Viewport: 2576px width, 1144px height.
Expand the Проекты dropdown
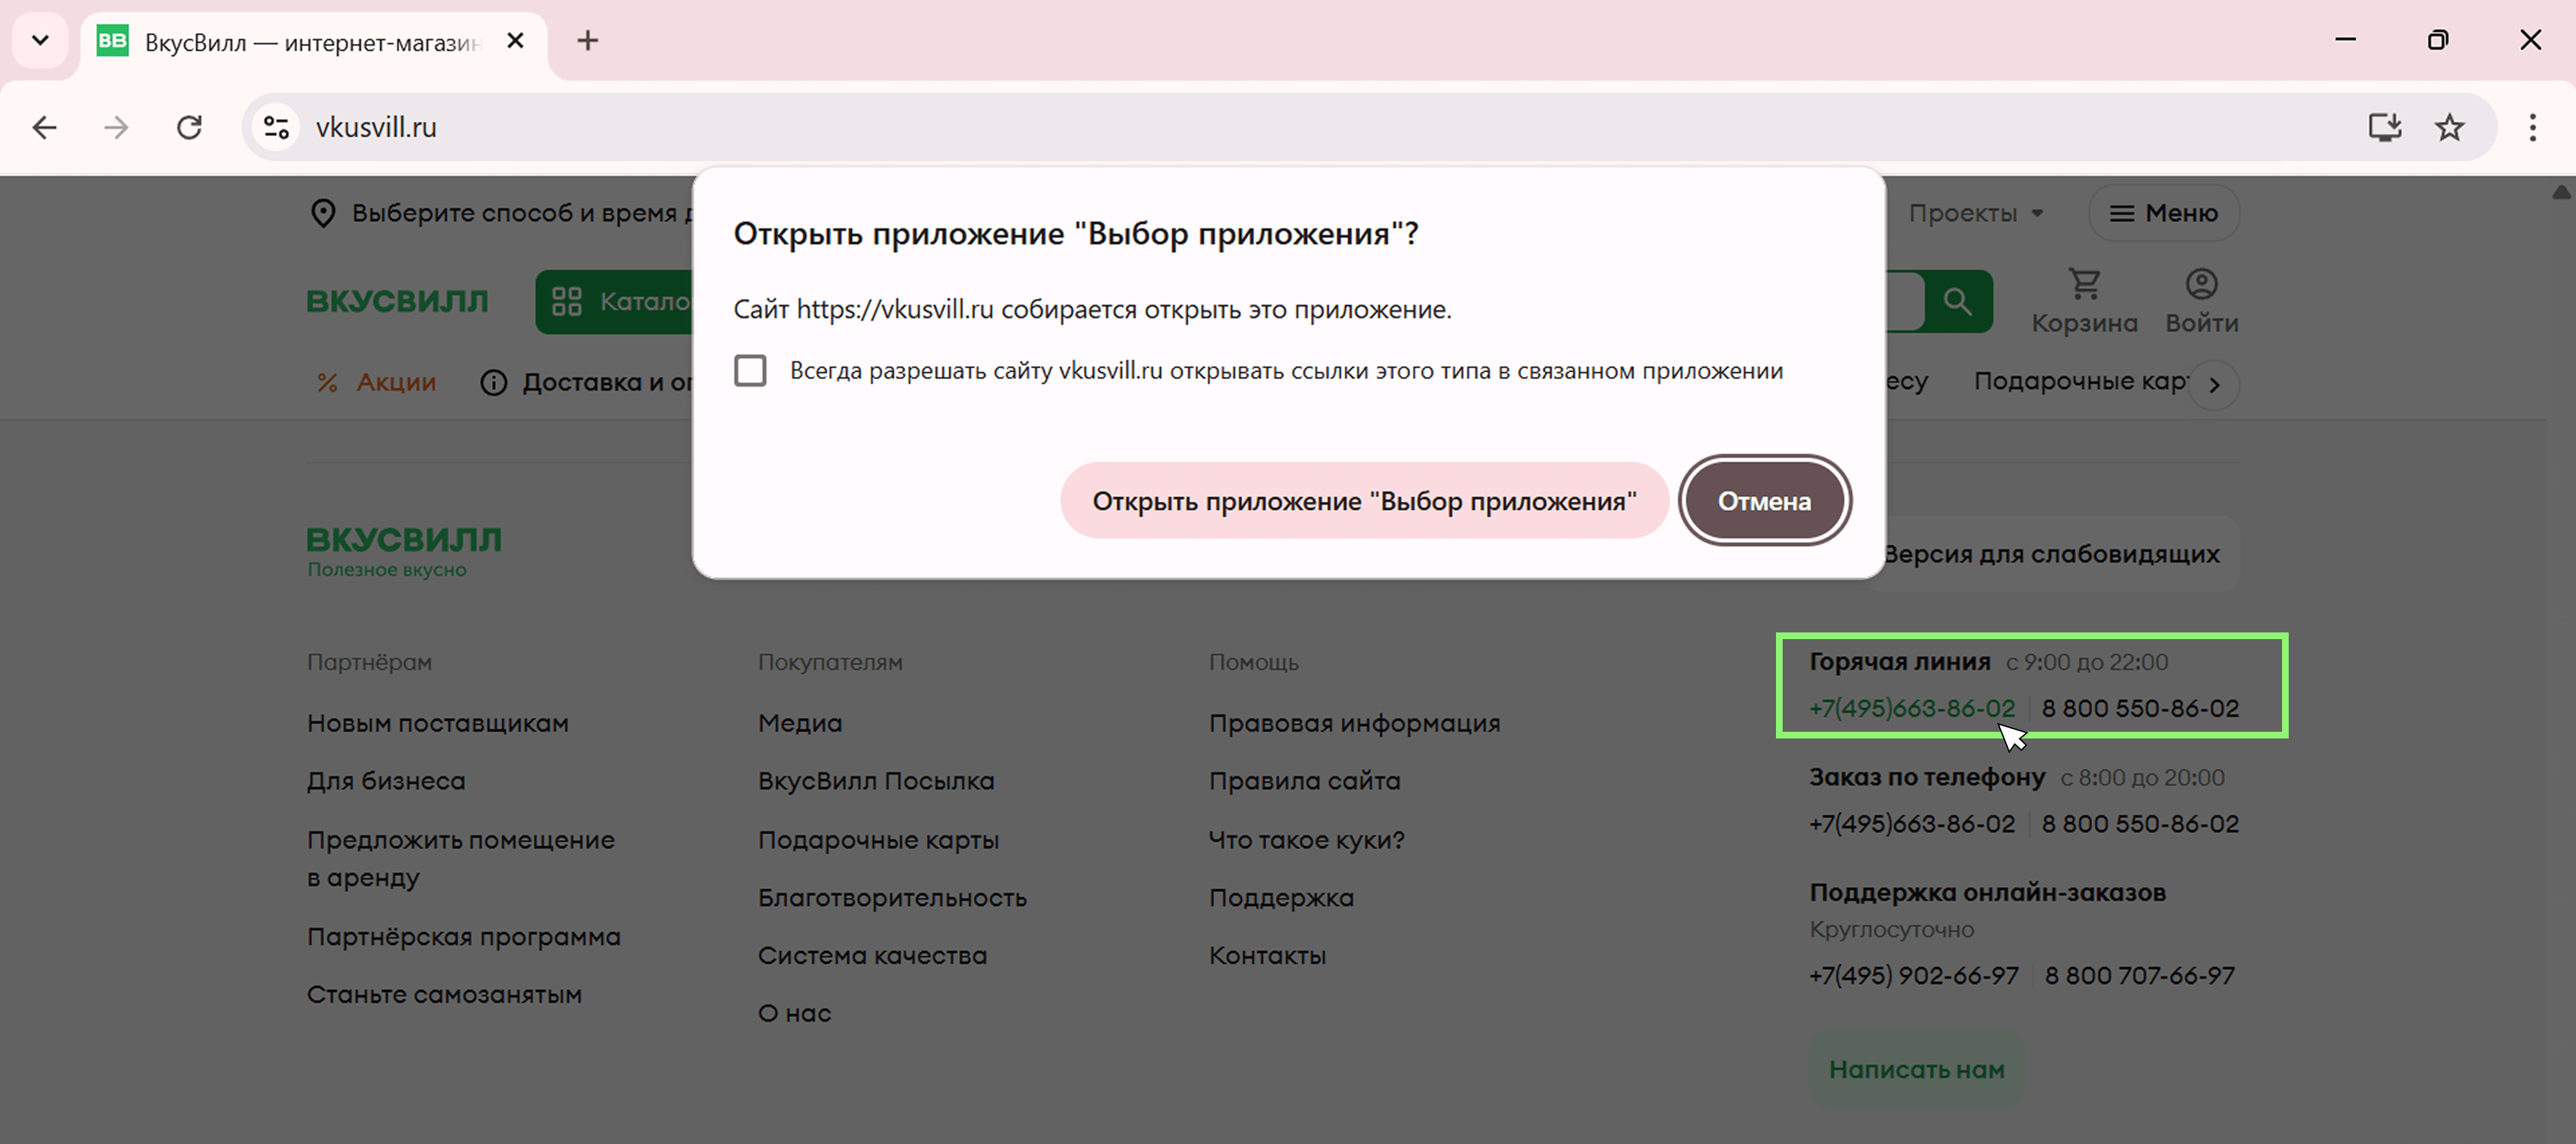point(1975,213)
